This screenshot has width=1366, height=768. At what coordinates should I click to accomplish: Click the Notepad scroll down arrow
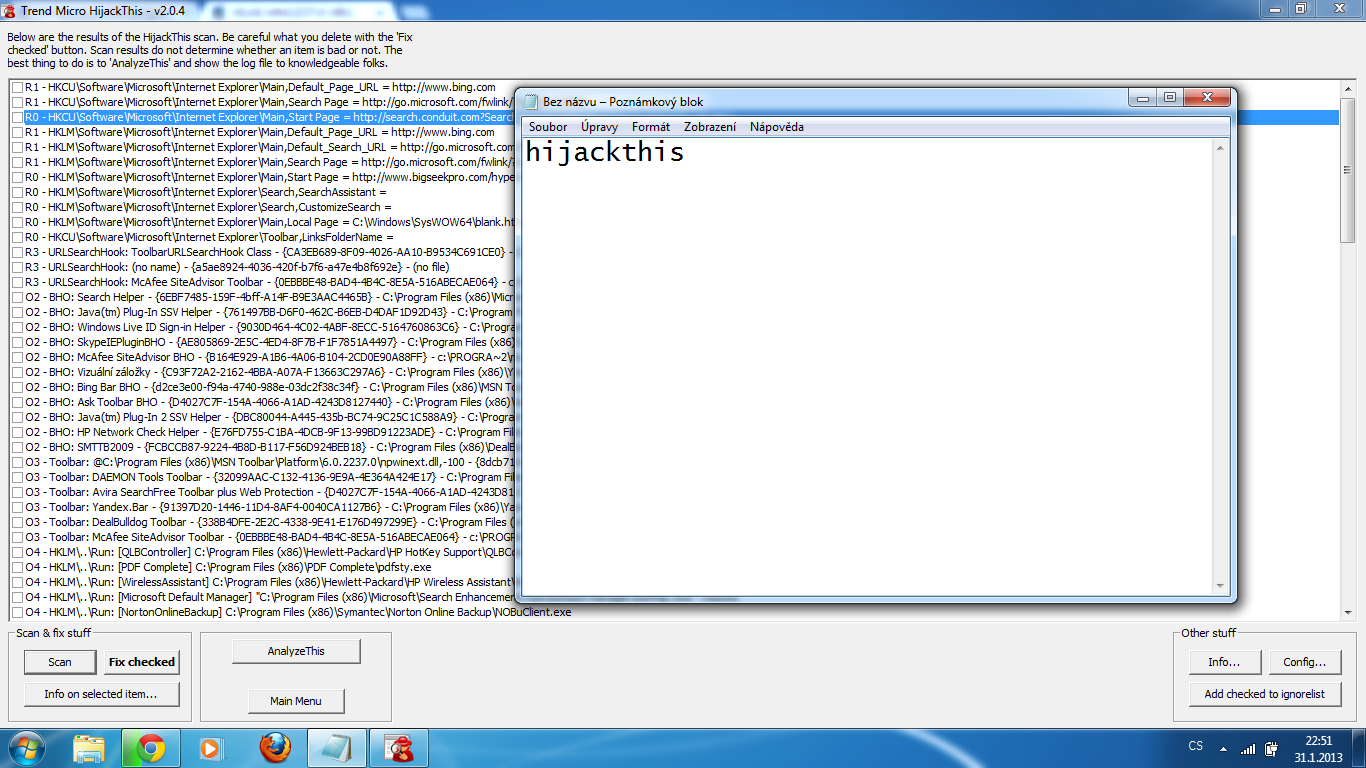(x=1221, y=586)
